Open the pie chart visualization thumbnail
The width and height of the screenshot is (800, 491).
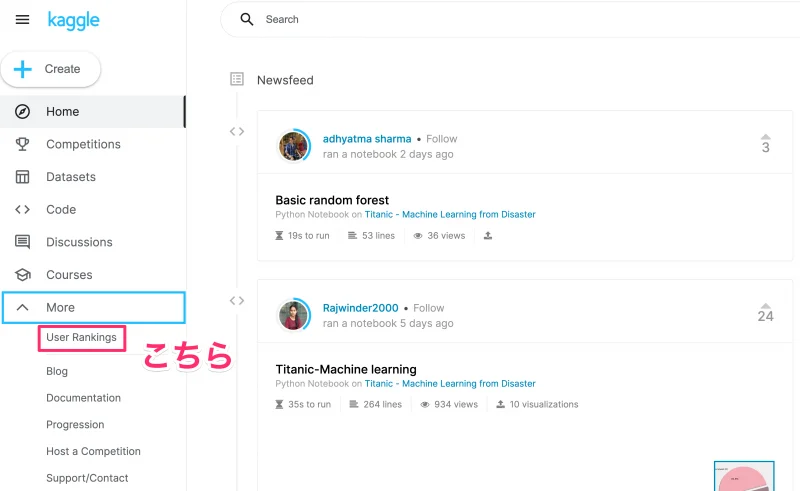click(744, 476)
